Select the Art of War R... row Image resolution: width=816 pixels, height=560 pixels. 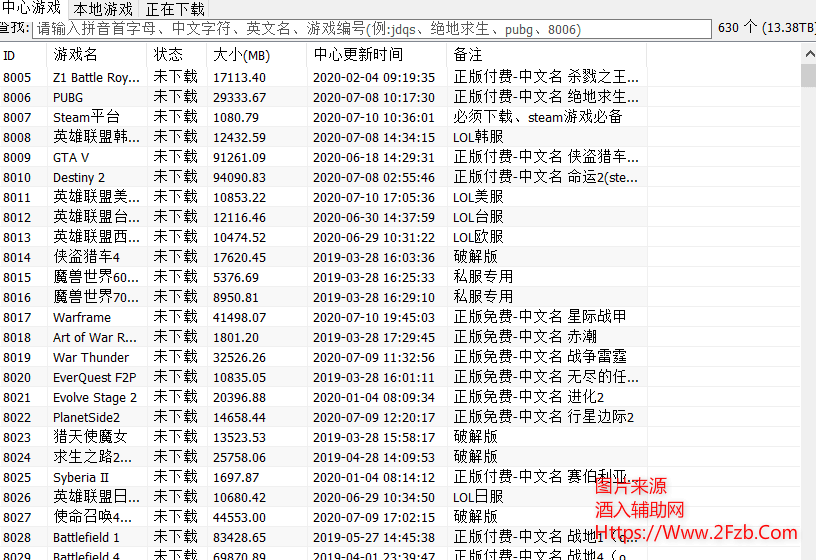[323, 337]
